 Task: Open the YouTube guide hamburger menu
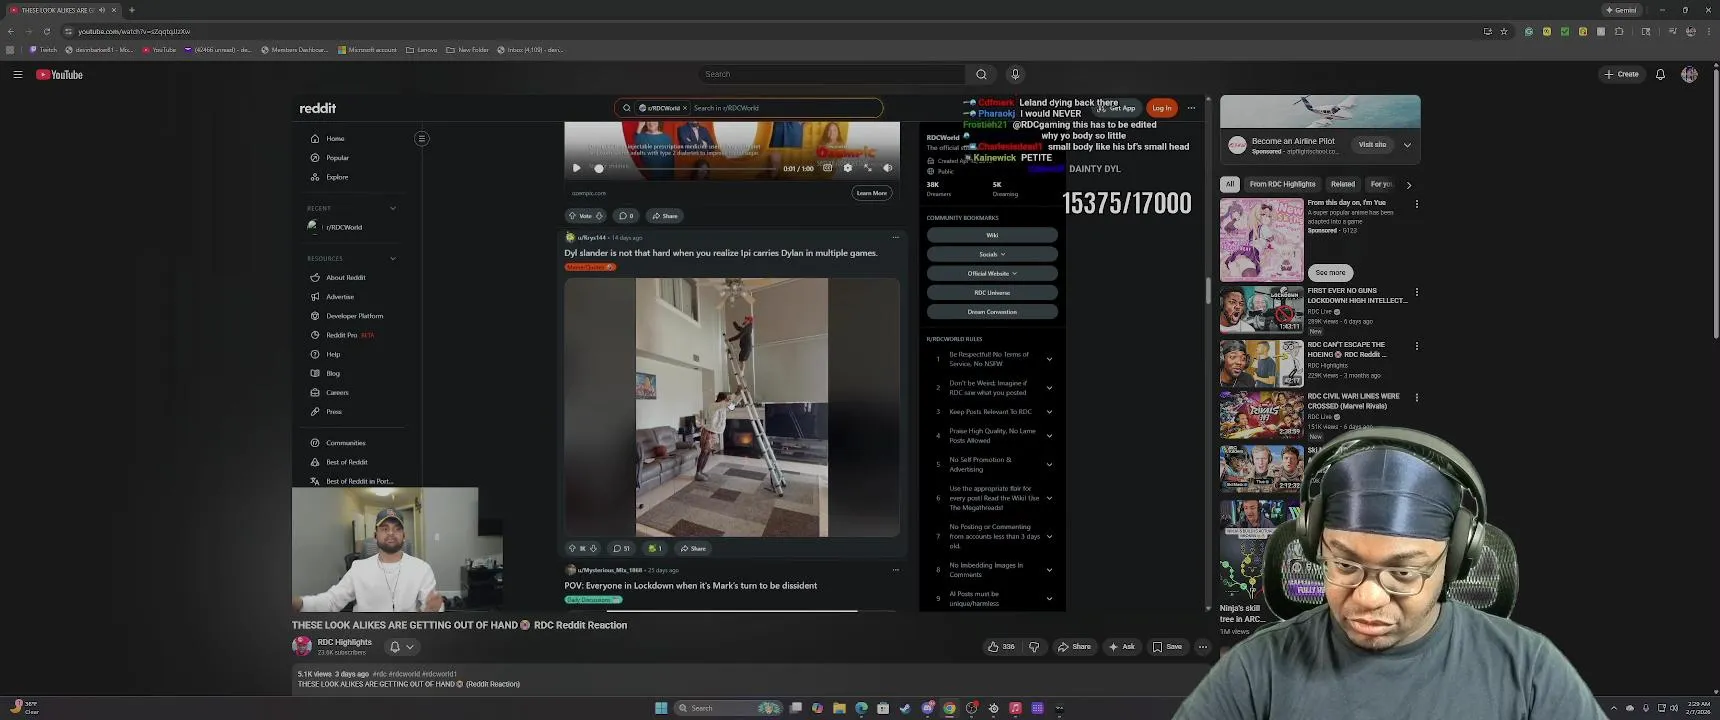click(x=18, y=74)
